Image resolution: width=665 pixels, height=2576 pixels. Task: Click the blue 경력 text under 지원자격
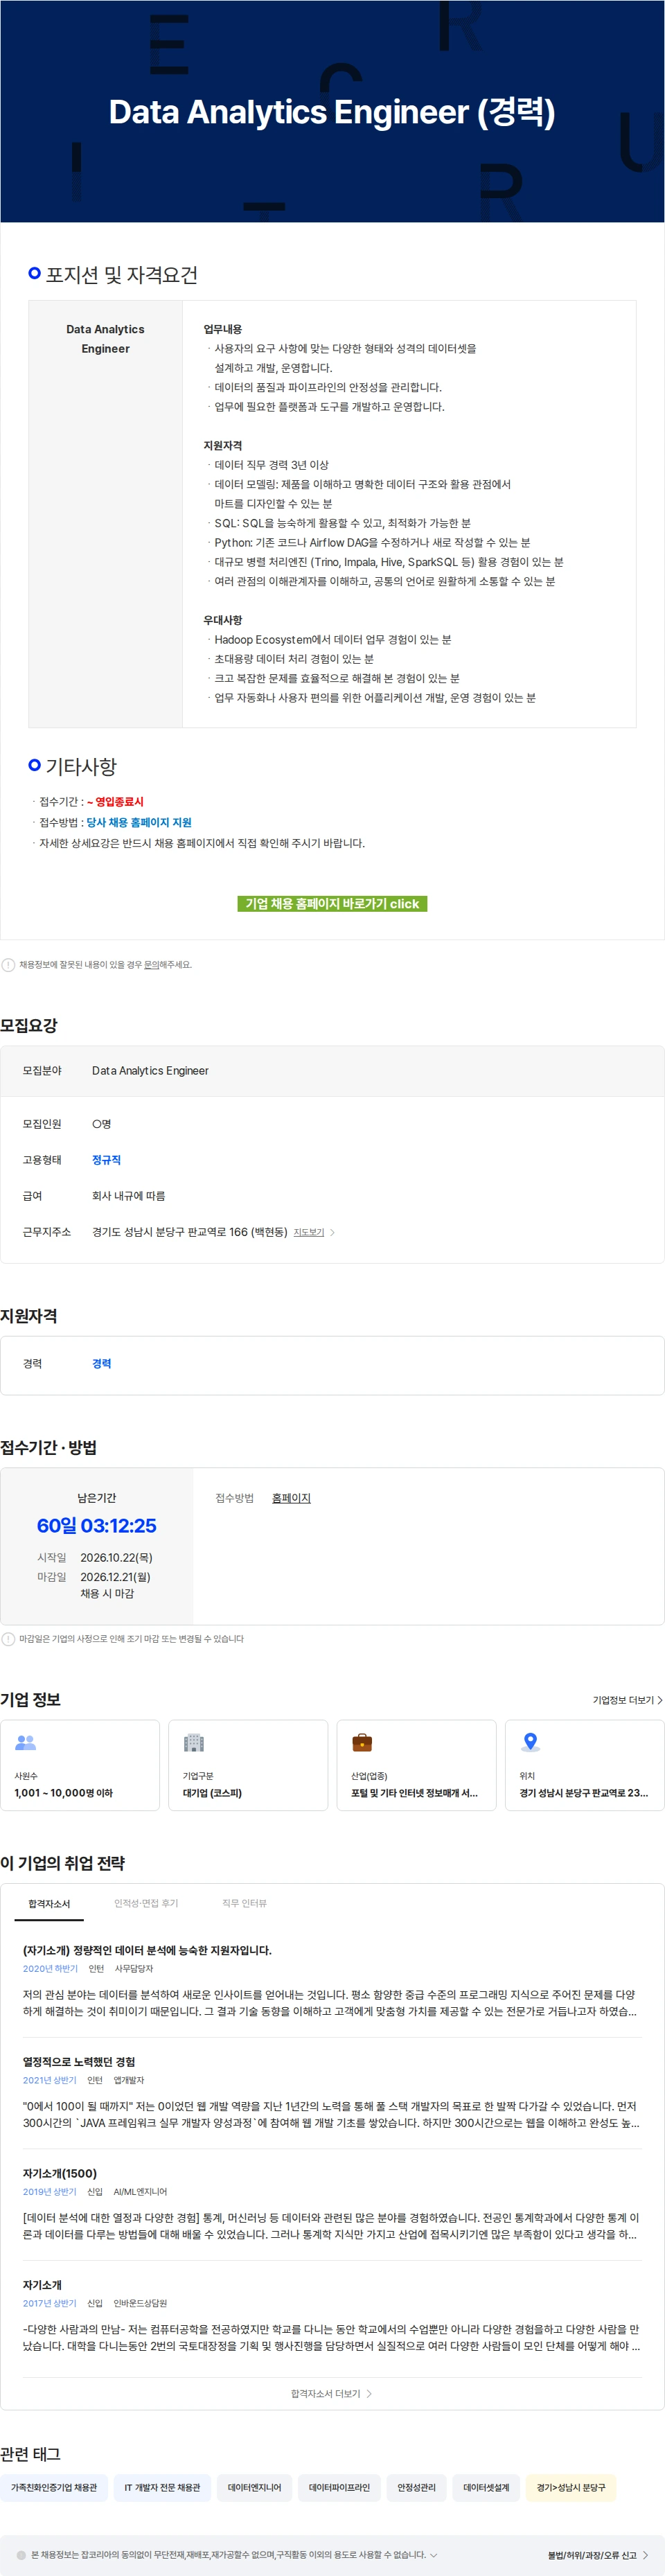tap(102, 1364)
